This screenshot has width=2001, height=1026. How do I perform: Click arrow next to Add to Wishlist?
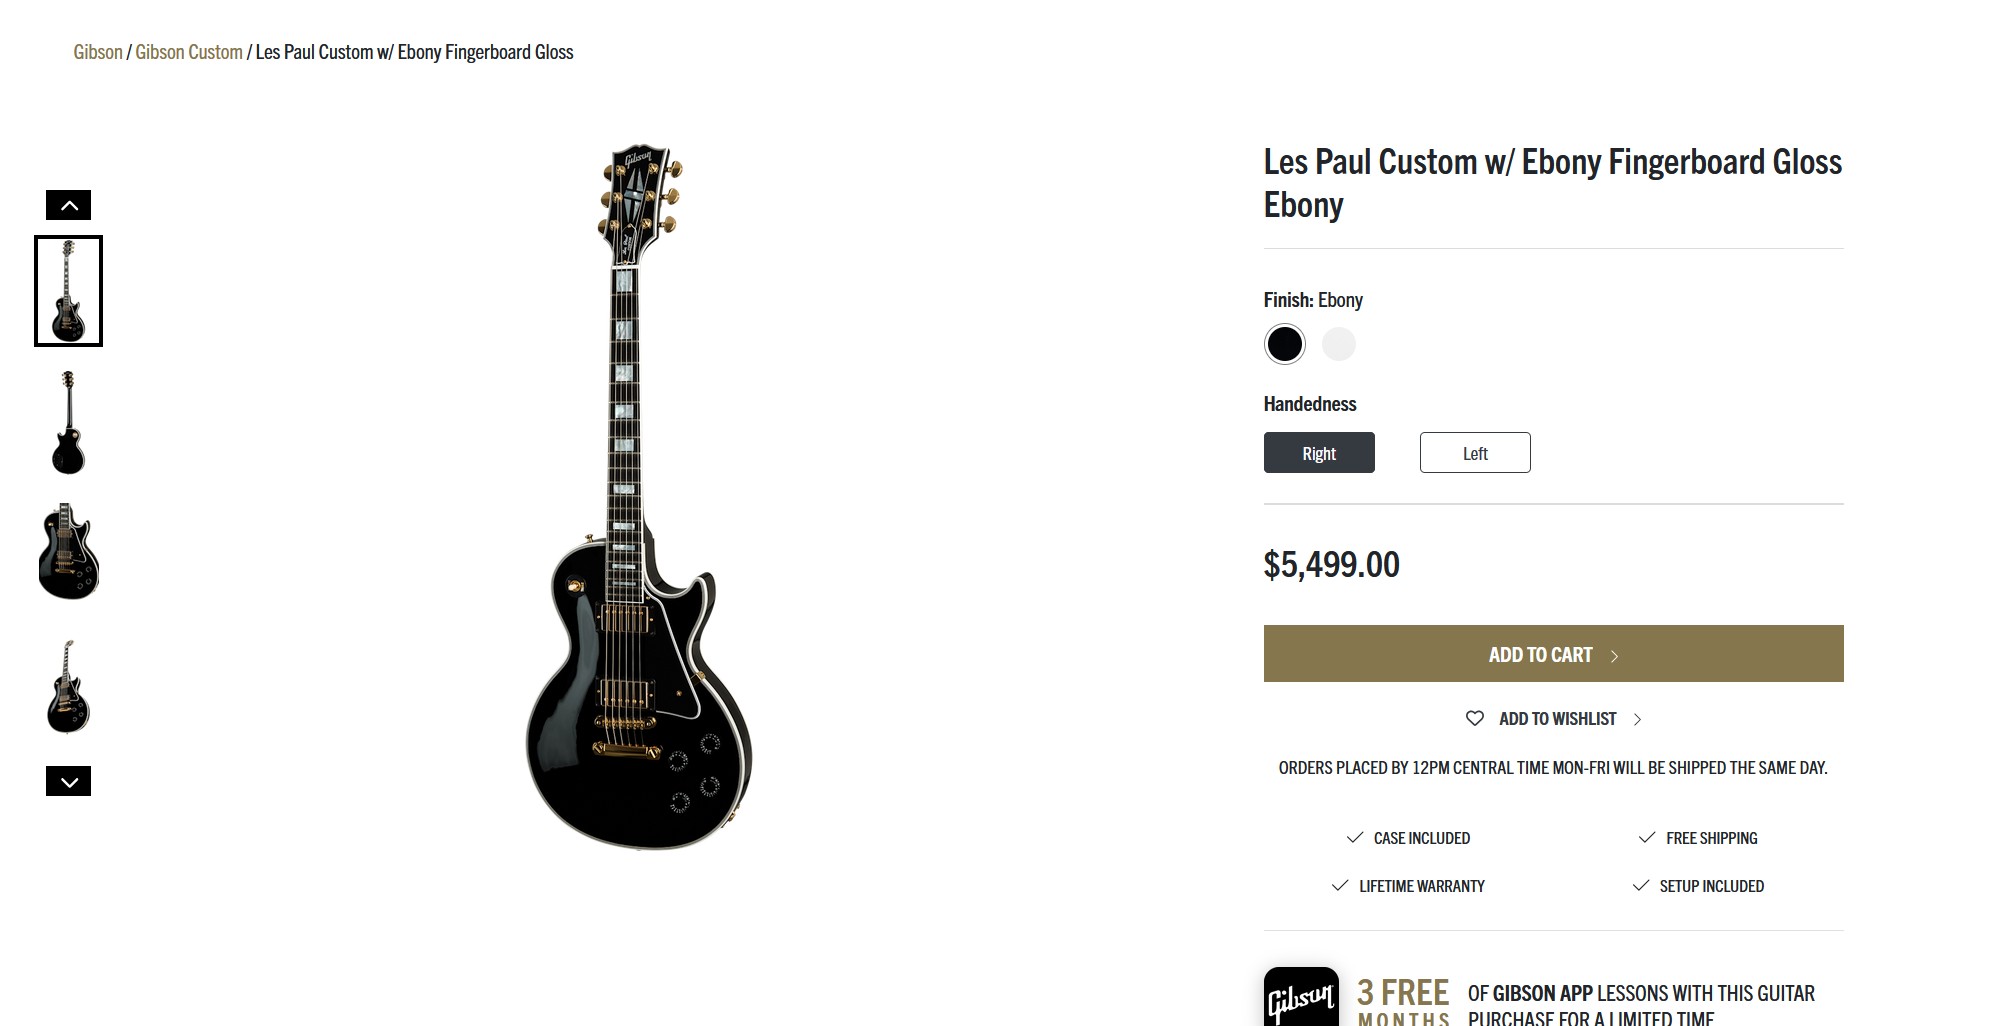(x=1637, y=719)
